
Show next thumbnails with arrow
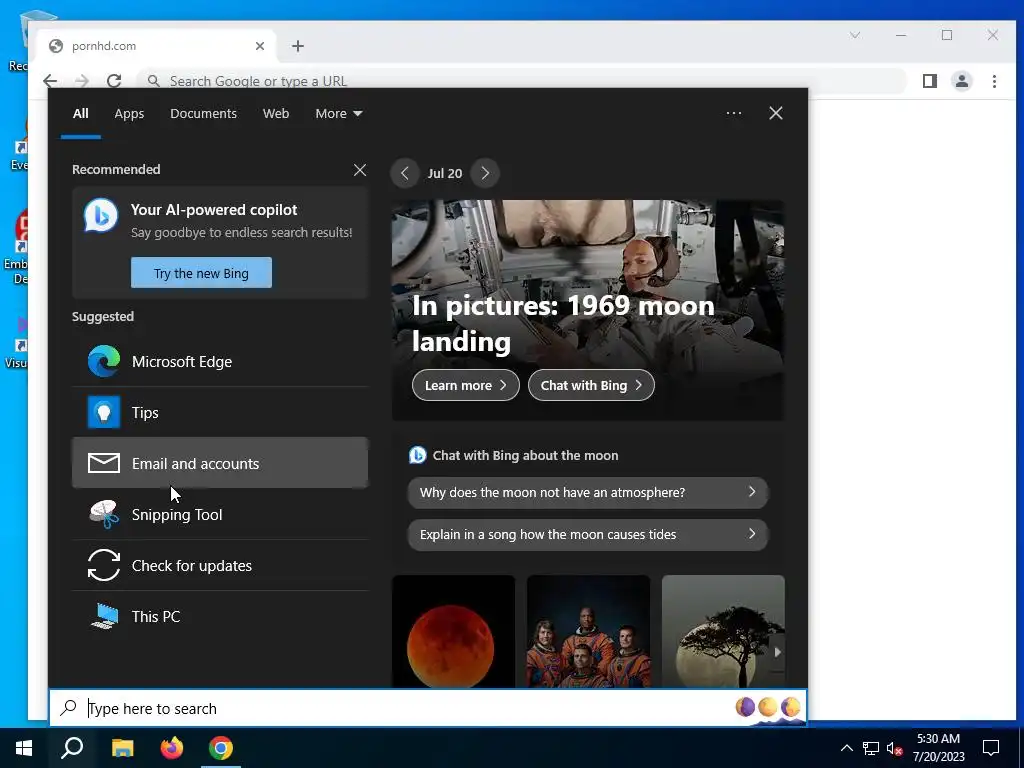click(776, 652)
